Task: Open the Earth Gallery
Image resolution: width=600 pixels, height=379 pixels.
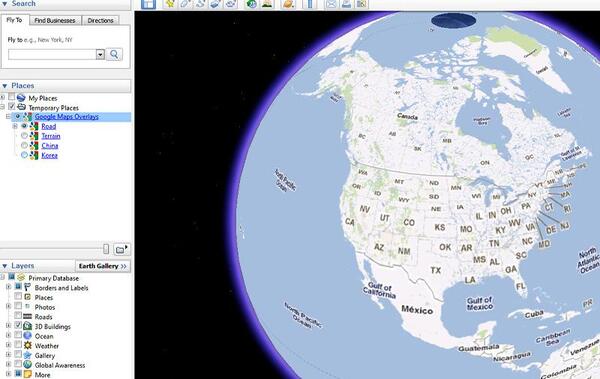Action: click(103, 266)
